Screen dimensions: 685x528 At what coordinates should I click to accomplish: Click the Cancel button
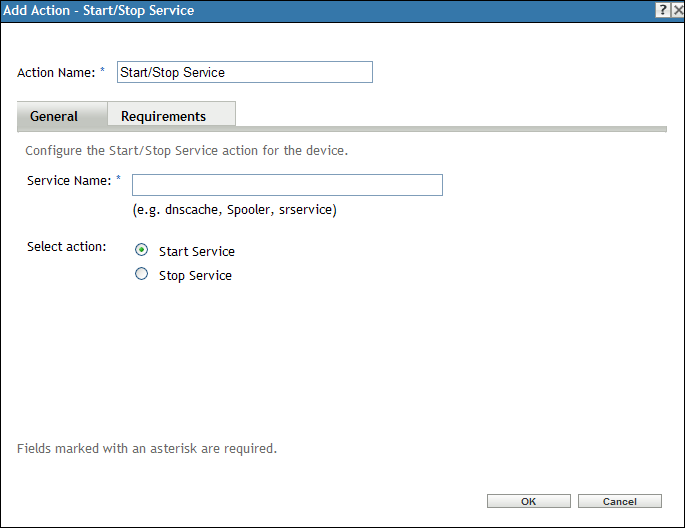(x=620, y=501)
